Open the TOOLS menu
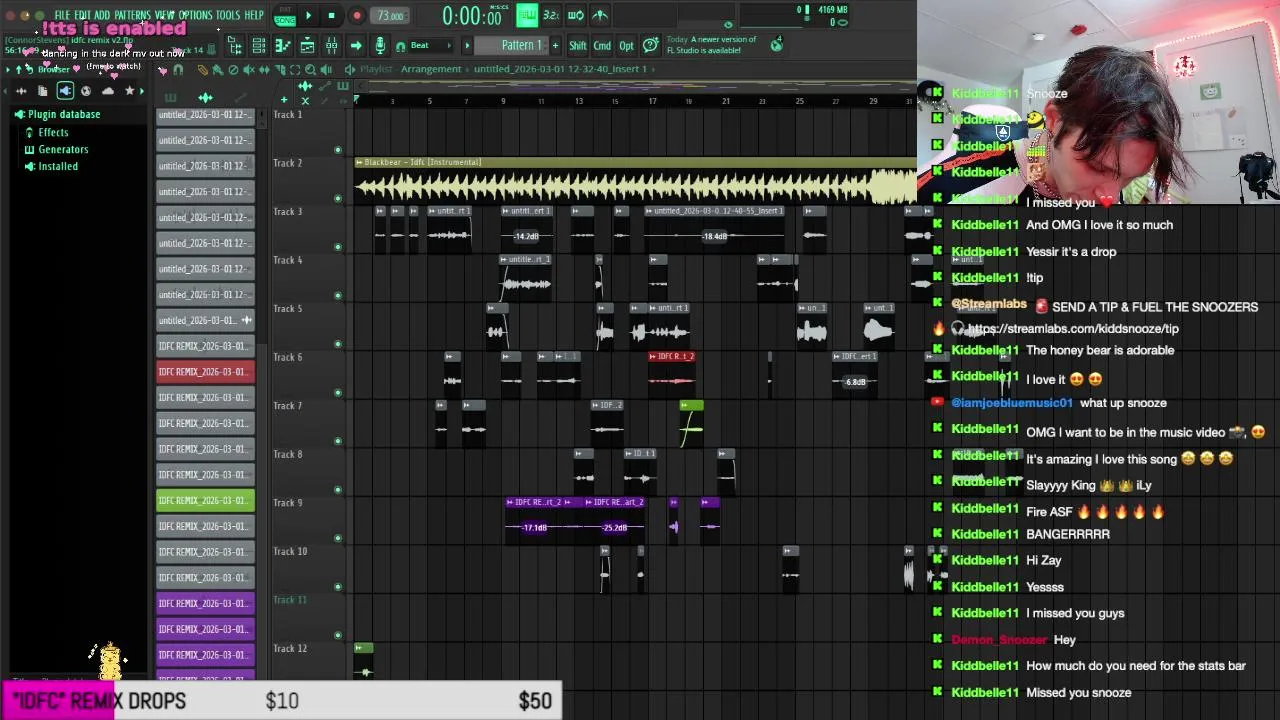The height and width of the screenshot is (720, 1280). (228, 15)
